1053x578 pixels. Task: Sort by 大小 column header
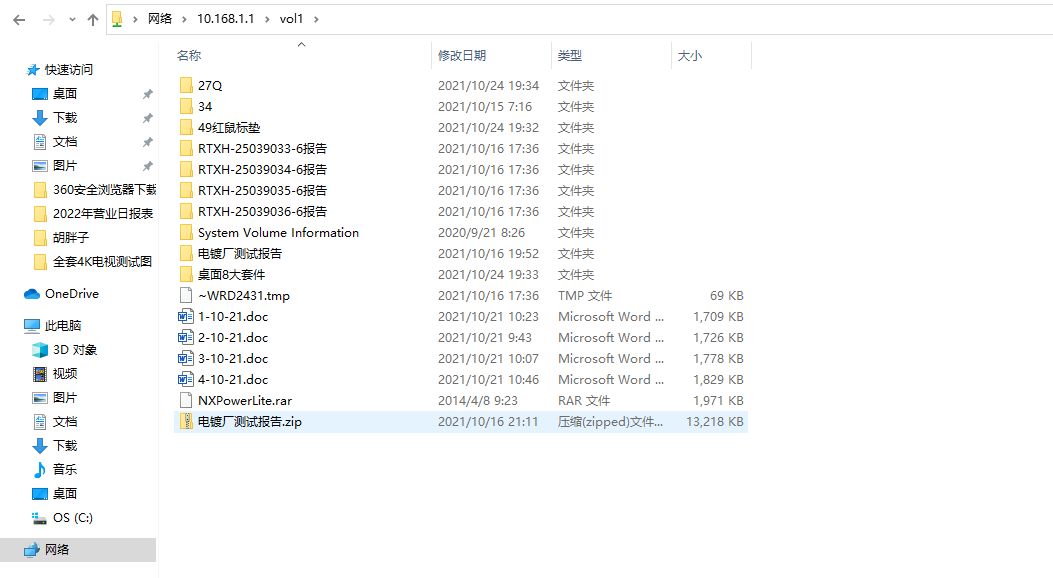(x=690, y=56)
